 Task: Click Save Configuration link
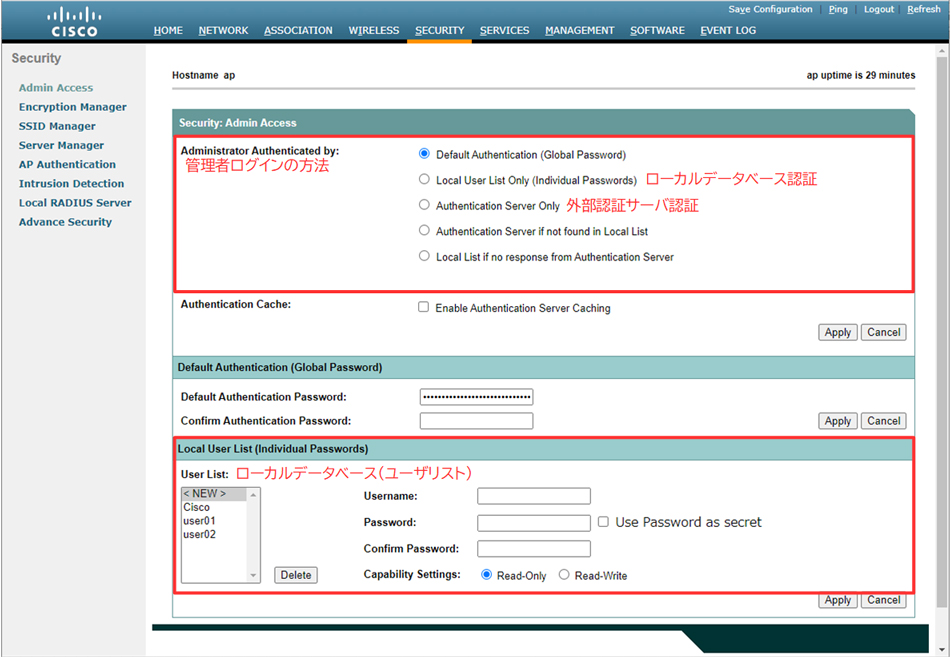pos(770,9)
